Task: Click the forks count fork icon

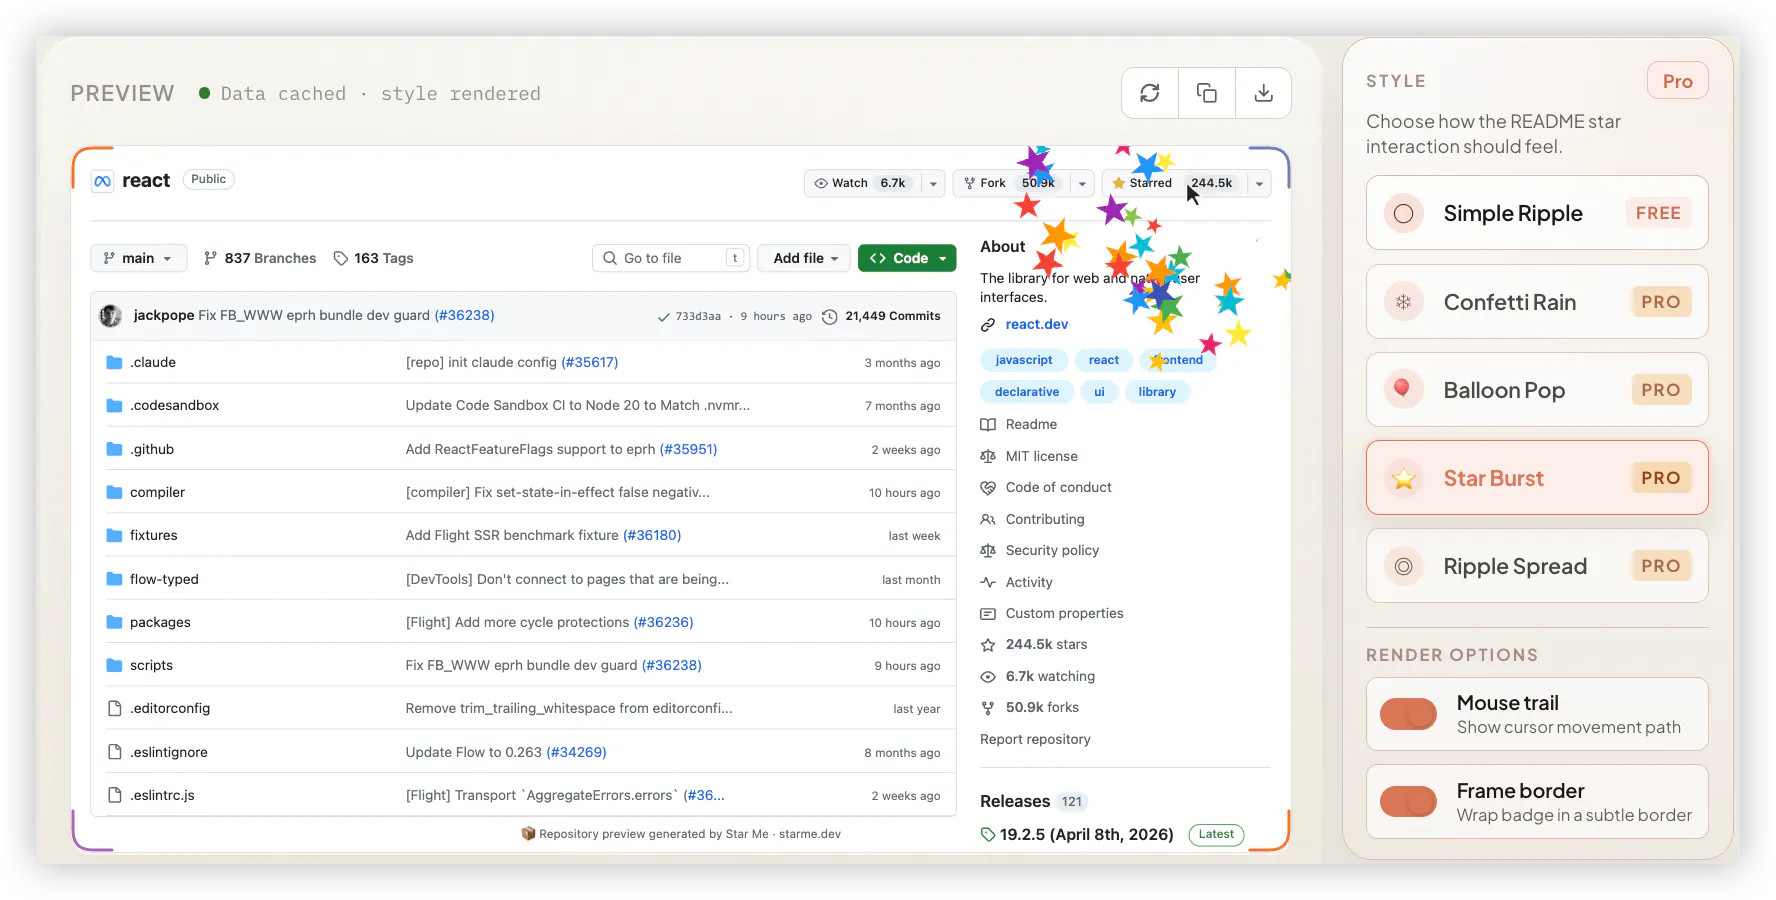Action: (988, 708)
